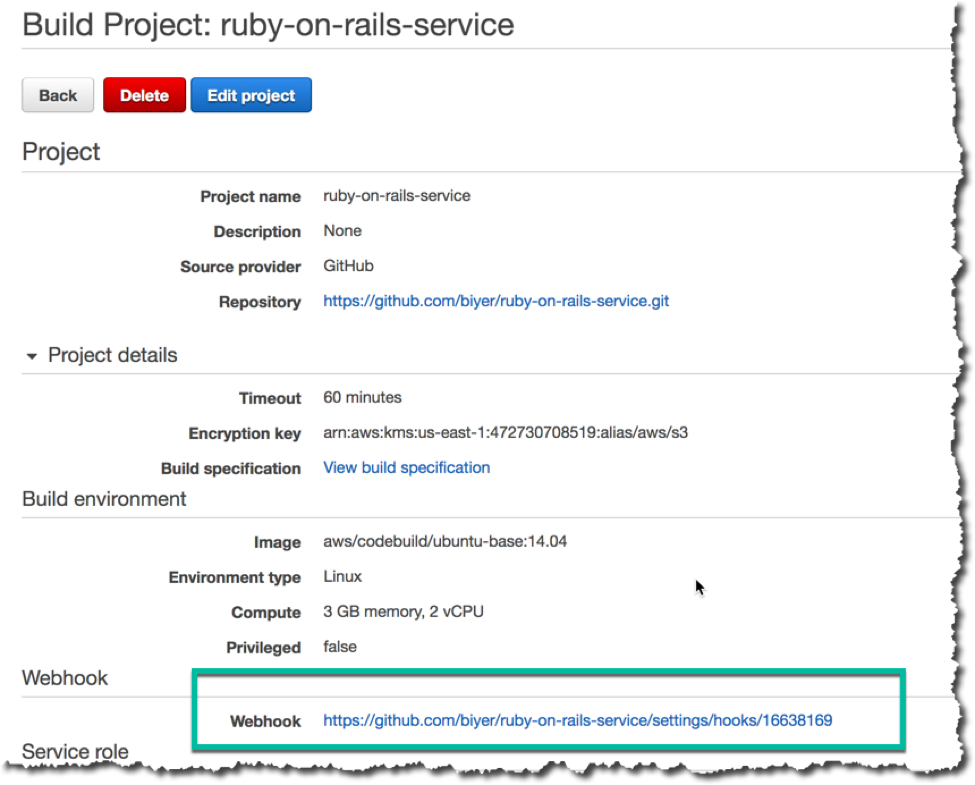
Task: Click the 60 minutes timeout value
Action: point(362,397)
